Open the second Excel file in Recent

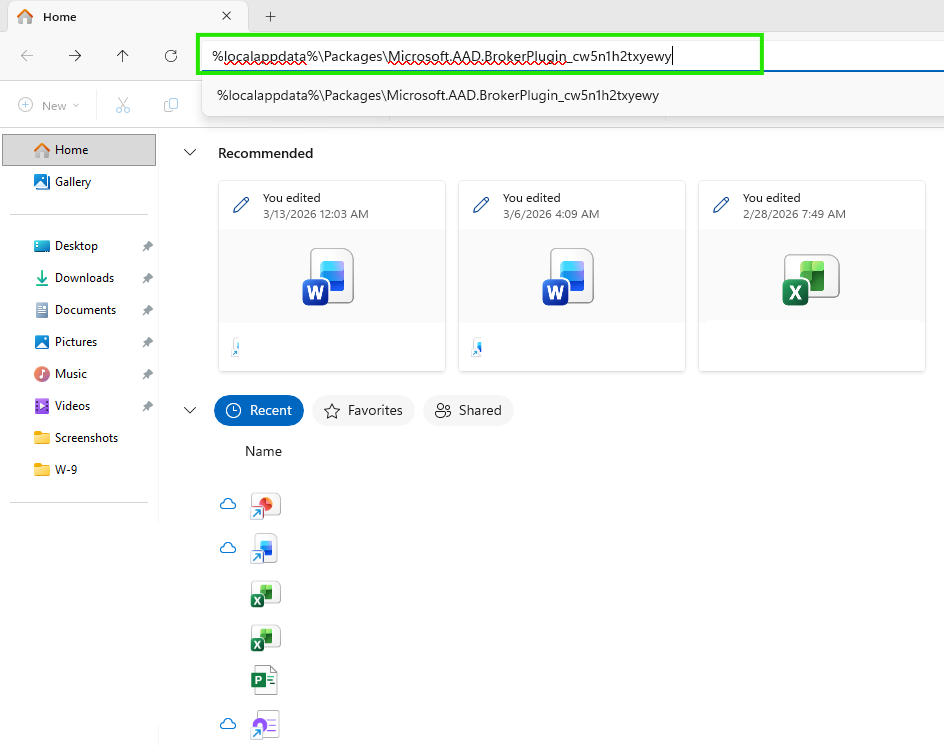tap(266, 638)
